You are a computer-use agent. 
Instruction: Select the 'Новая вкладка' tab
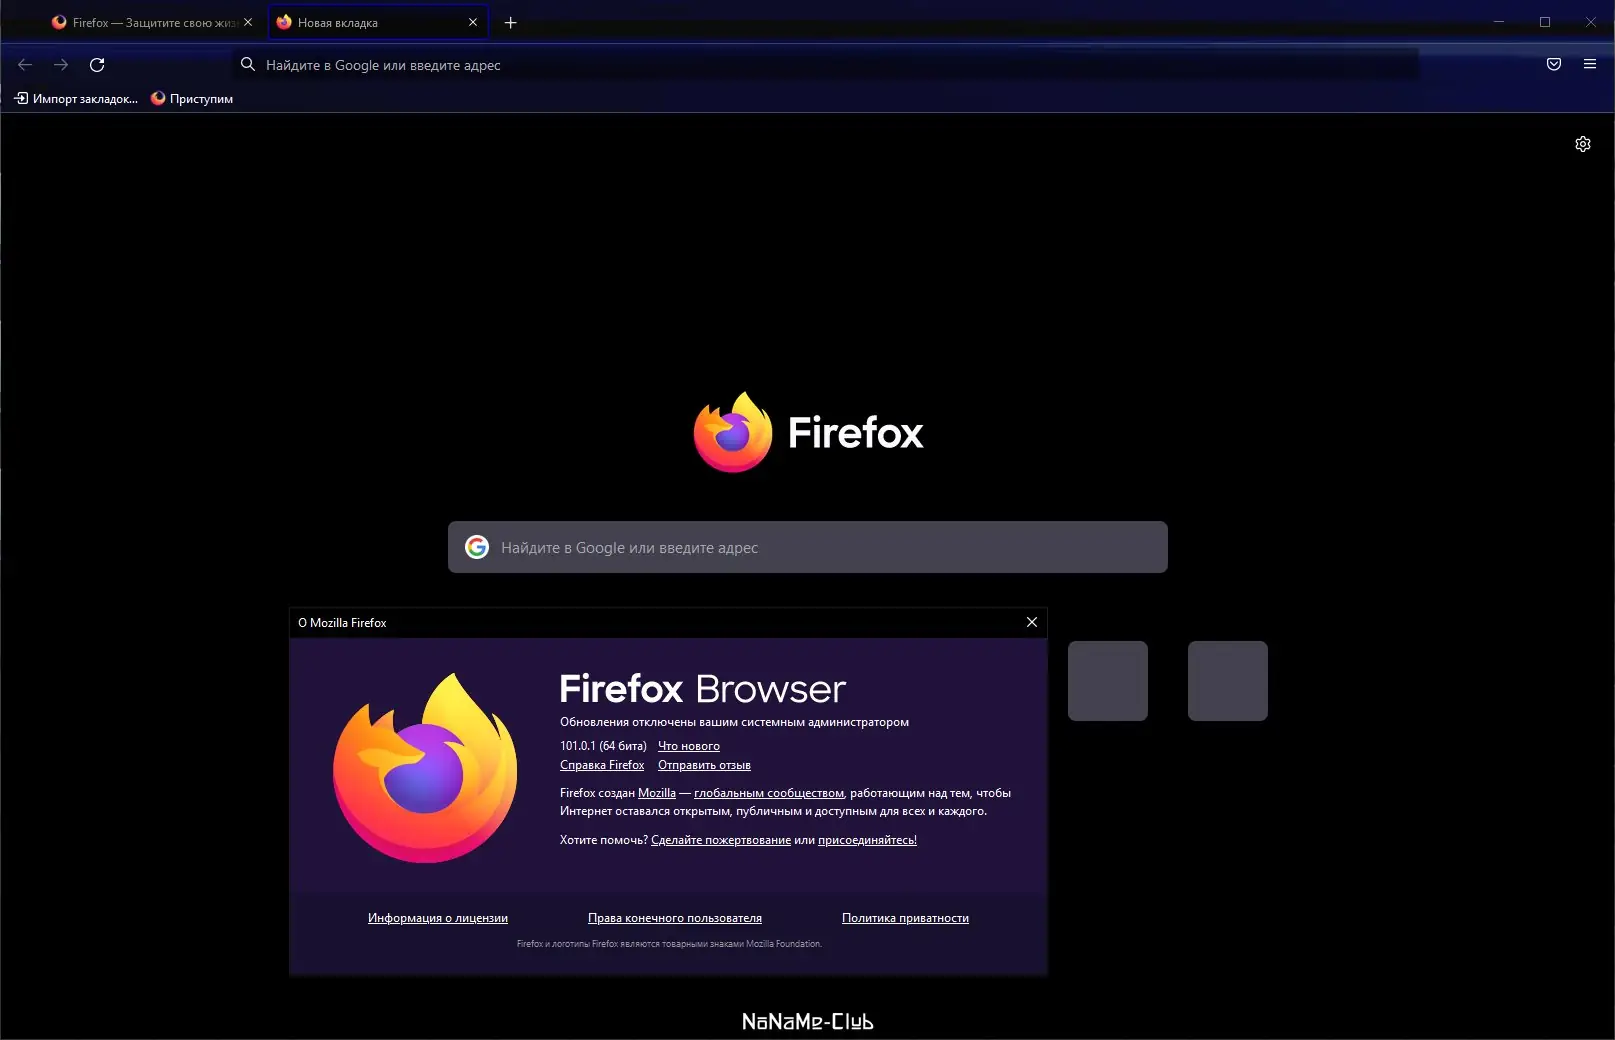pos(378,22)
